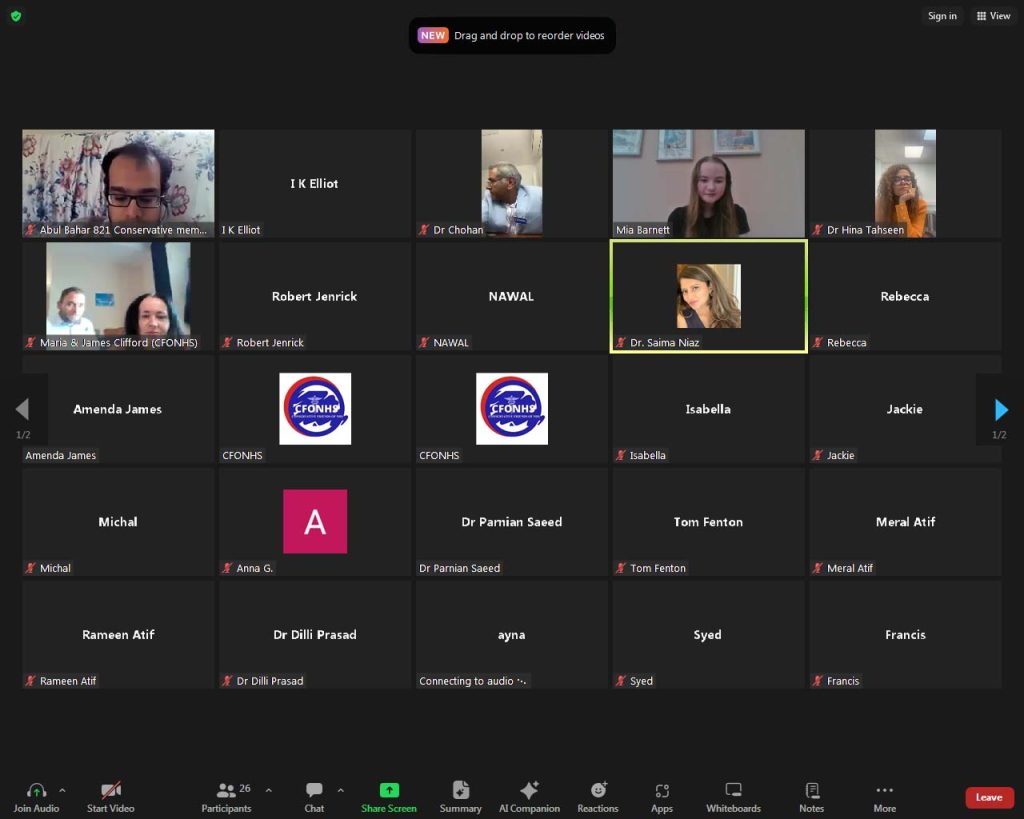Launch AI Companion

(x=529, y=796)
